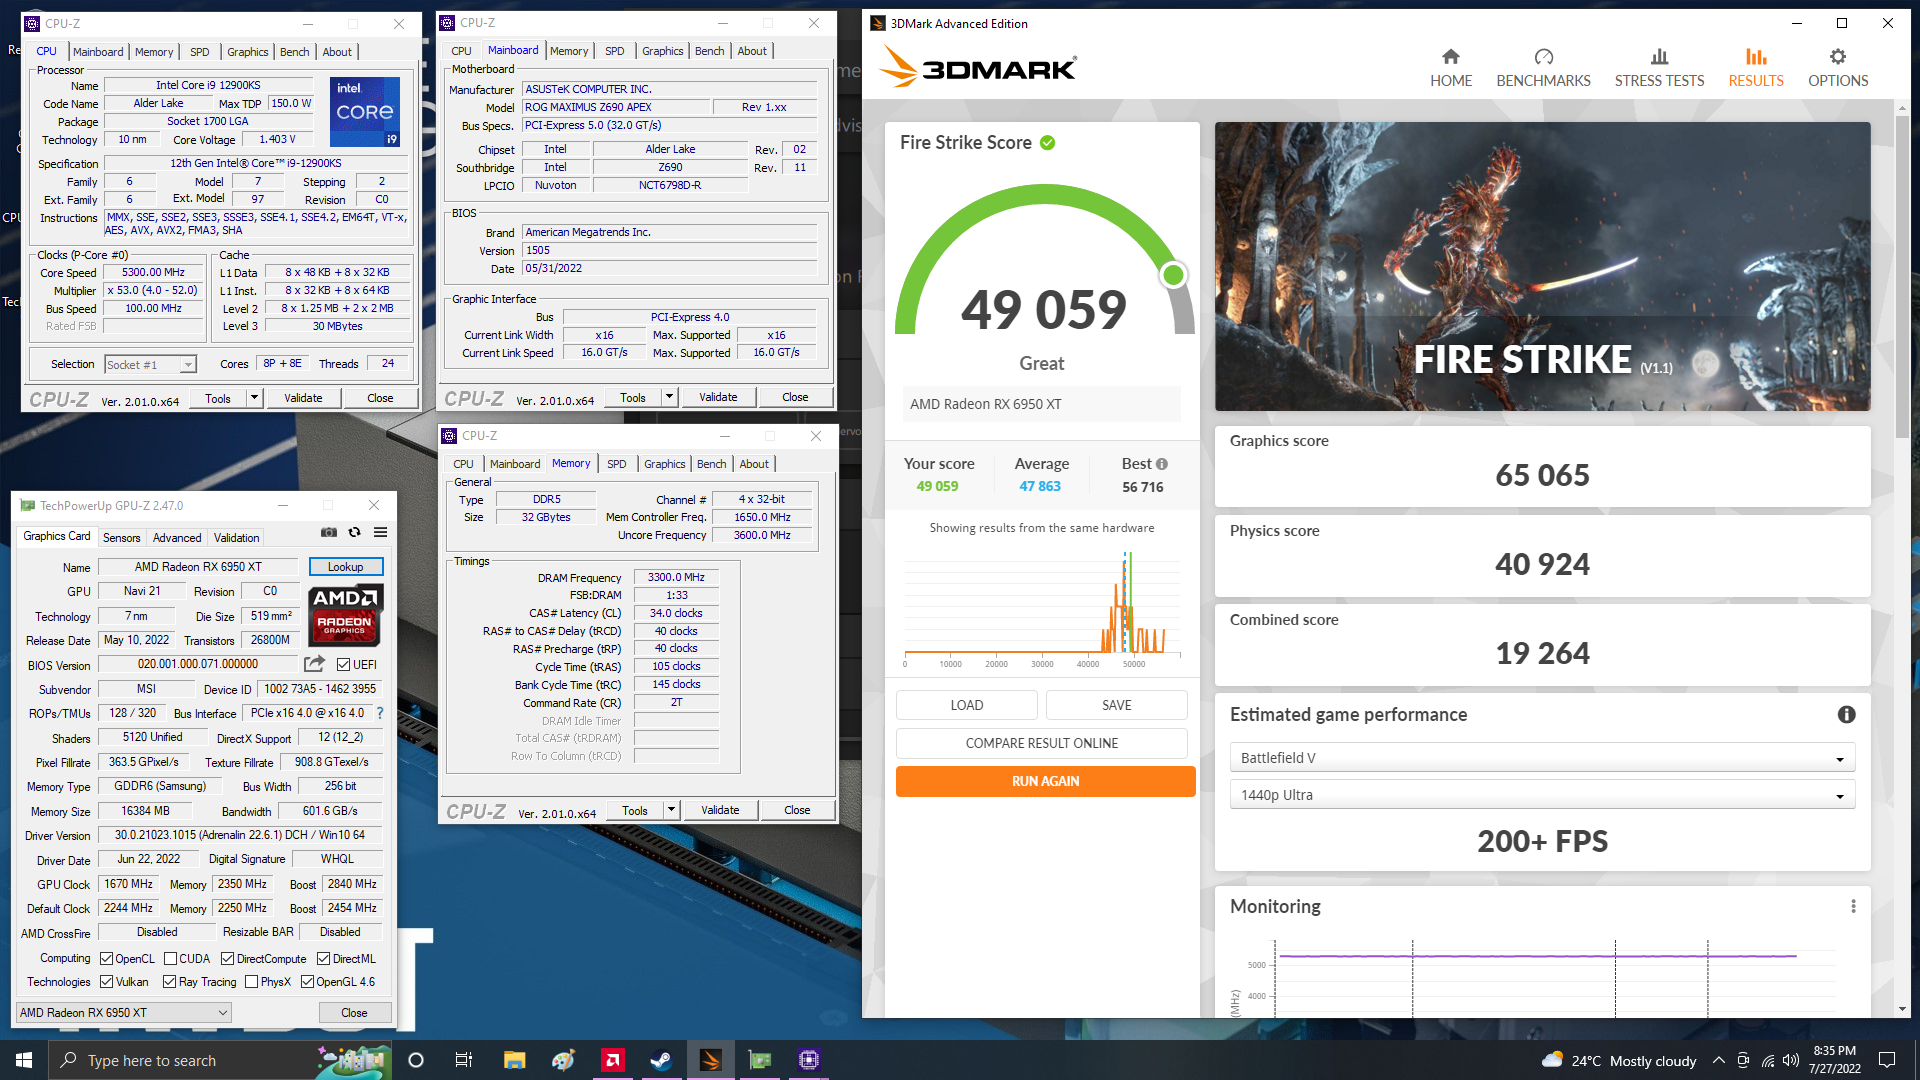1920x1080 pixels.
Task: Open the Sensors tab in GPU-Z
Action: coord(122,537)
